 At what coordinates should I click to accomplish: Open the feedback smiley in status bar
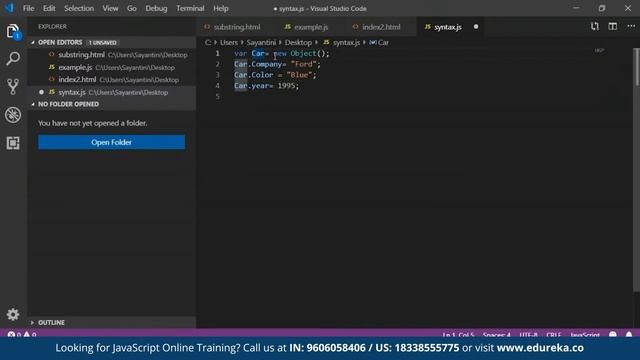click(613, 335)
